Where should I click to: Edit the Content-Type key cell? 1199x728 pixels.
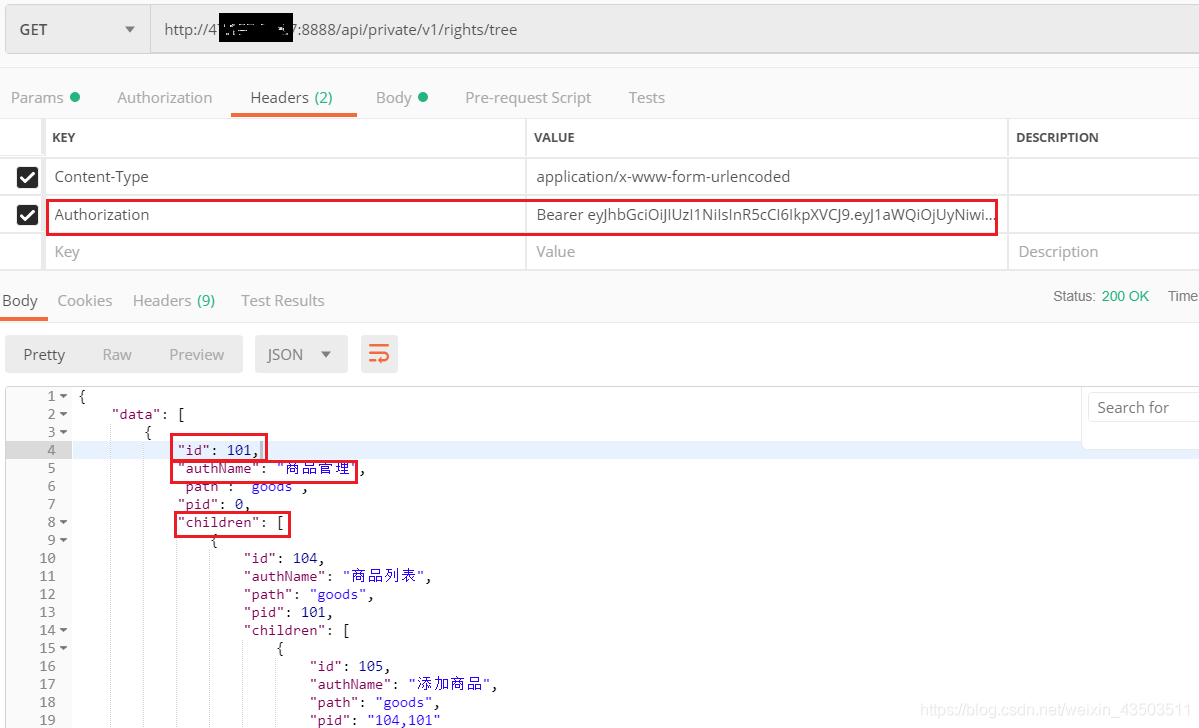(285, 177)
